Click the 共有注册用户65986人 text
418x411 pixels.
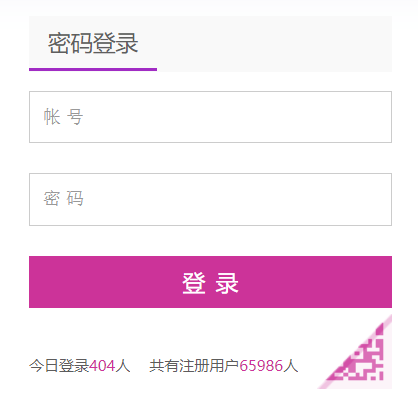[x=224, y=366]
